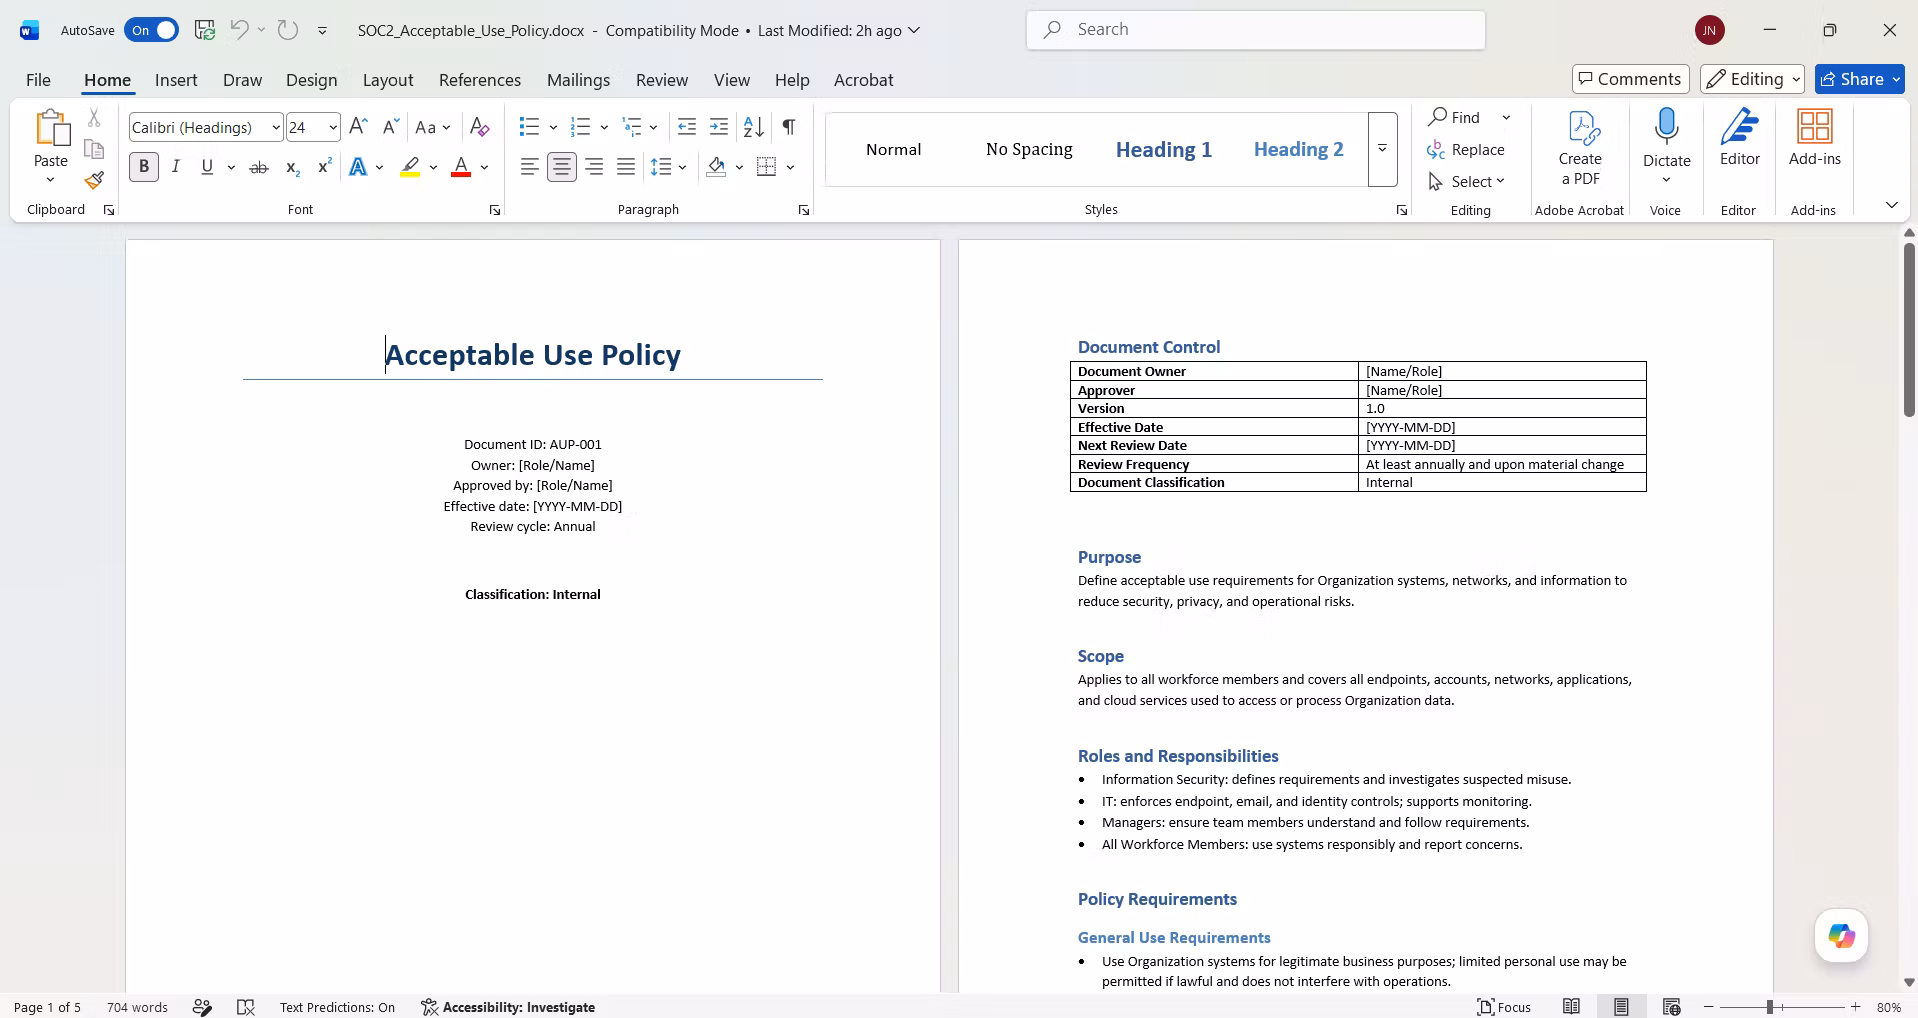This screenshot has height=1018, width=1918.
Task: Click the vertical scrollbar thumb
Action: coord(1909,328)
